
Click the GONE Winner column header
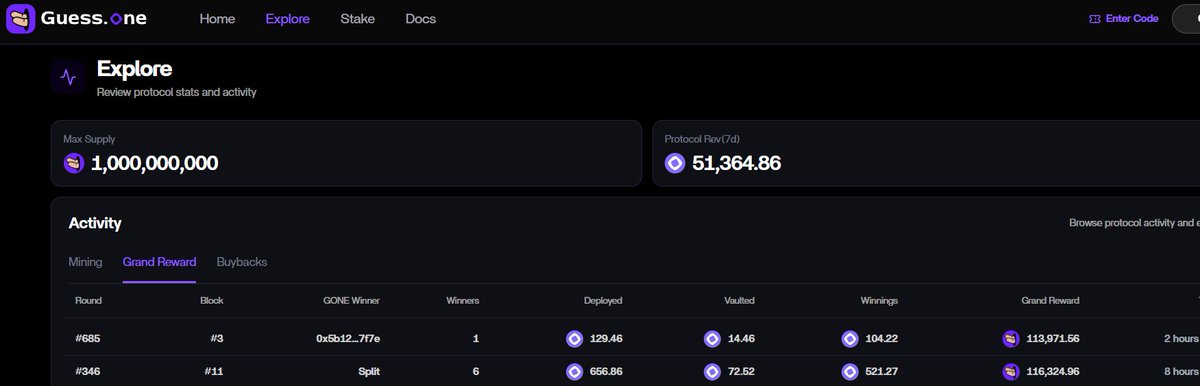pos(351,300)
